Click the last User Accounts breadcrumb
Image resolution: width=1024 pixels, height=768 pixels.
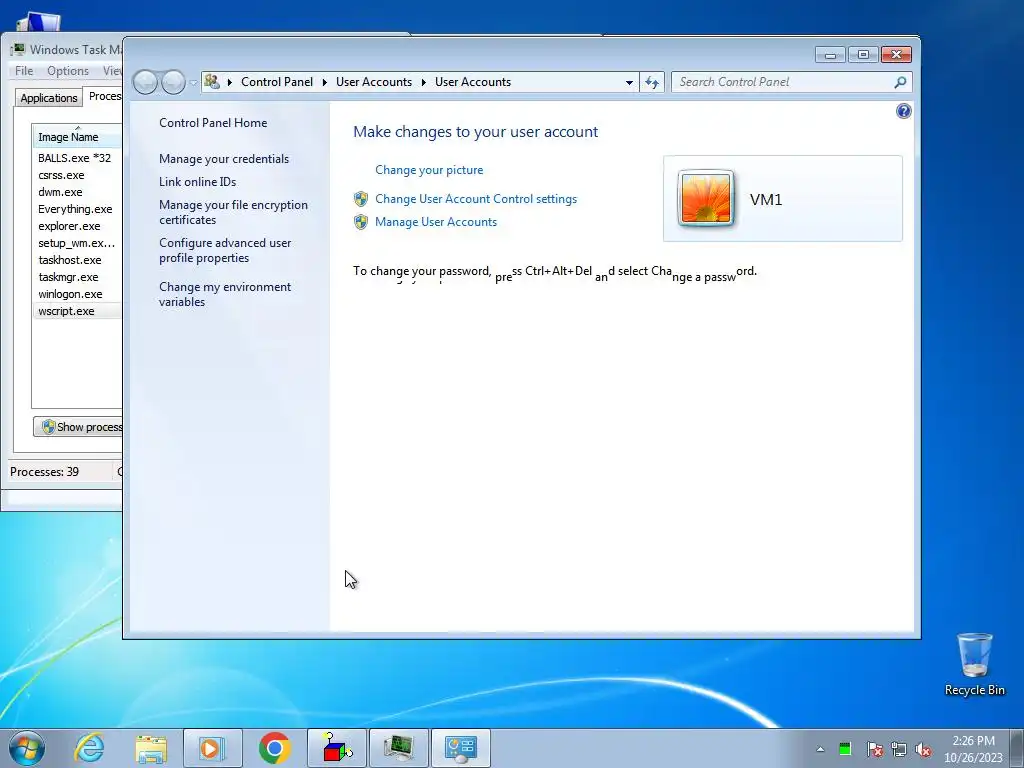click(473, 82)
